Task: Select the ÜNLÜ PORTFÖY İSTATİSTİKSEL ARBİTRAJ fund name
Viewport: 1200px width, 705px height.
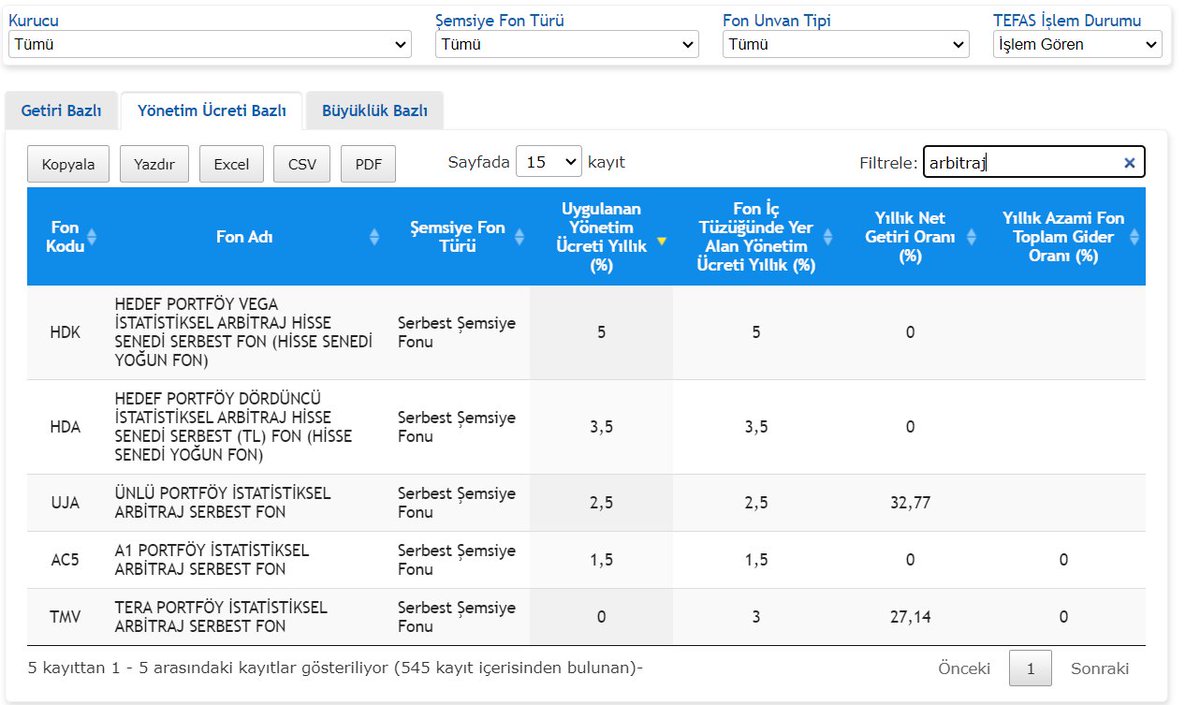Action: [223, 503]
